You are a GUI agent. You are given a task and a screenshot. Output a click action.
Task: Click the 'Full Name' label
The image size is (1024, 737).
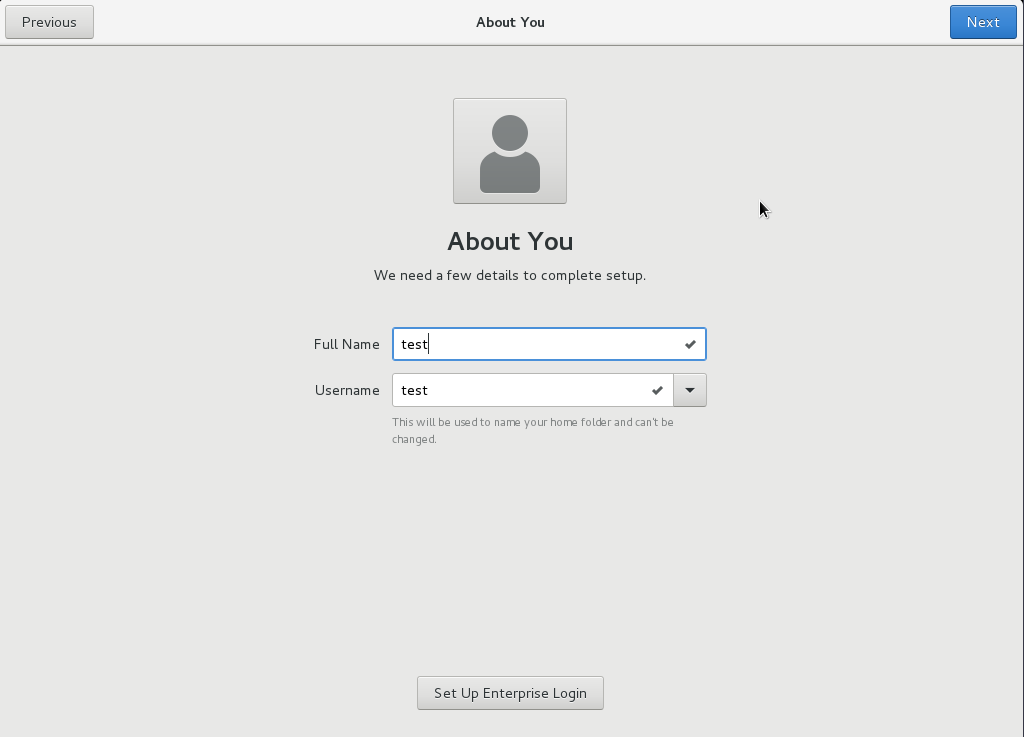(346, 344)
